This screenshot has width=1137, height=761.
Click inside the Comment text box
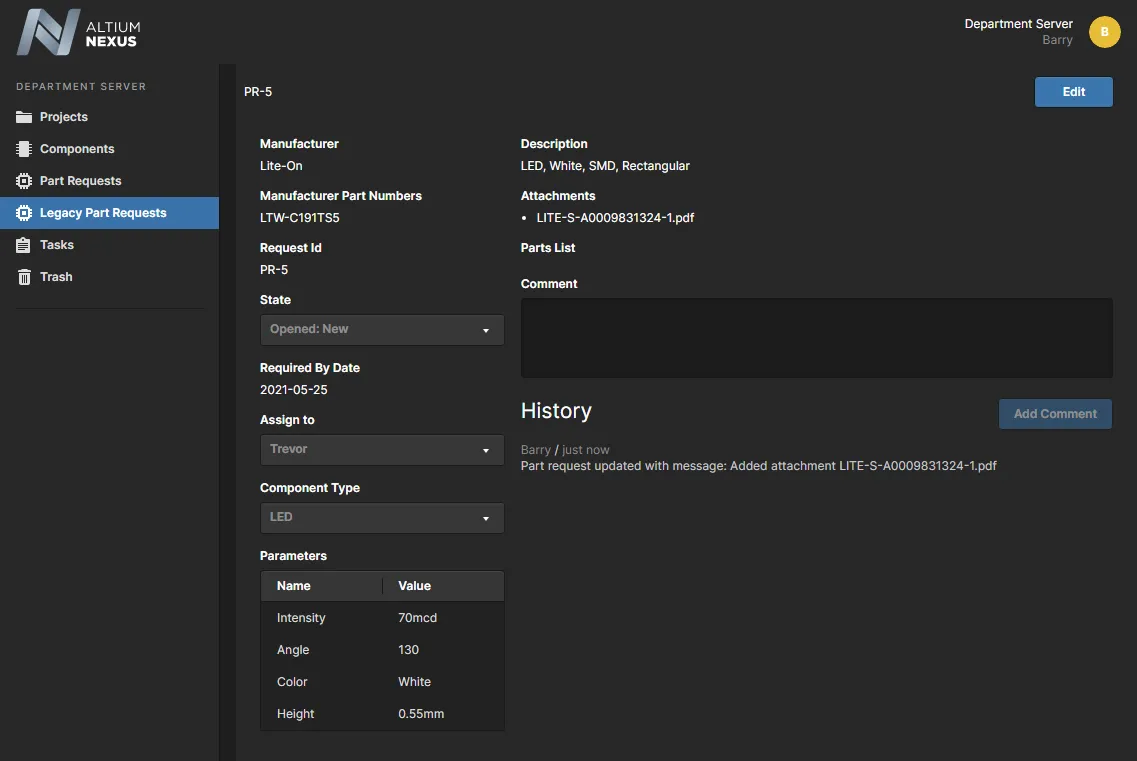(x=816, y=338)
